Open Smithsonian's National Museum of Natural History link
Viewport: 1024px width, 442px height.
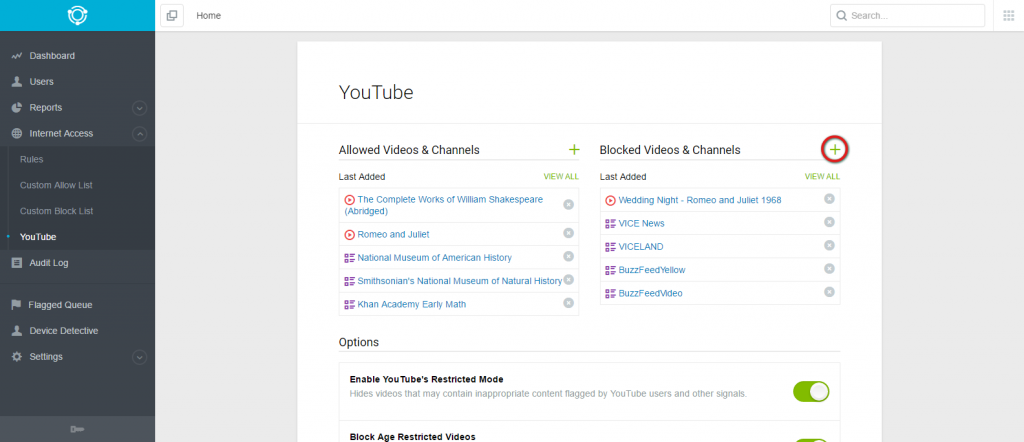pyautogui.click(x=460, y=281)
